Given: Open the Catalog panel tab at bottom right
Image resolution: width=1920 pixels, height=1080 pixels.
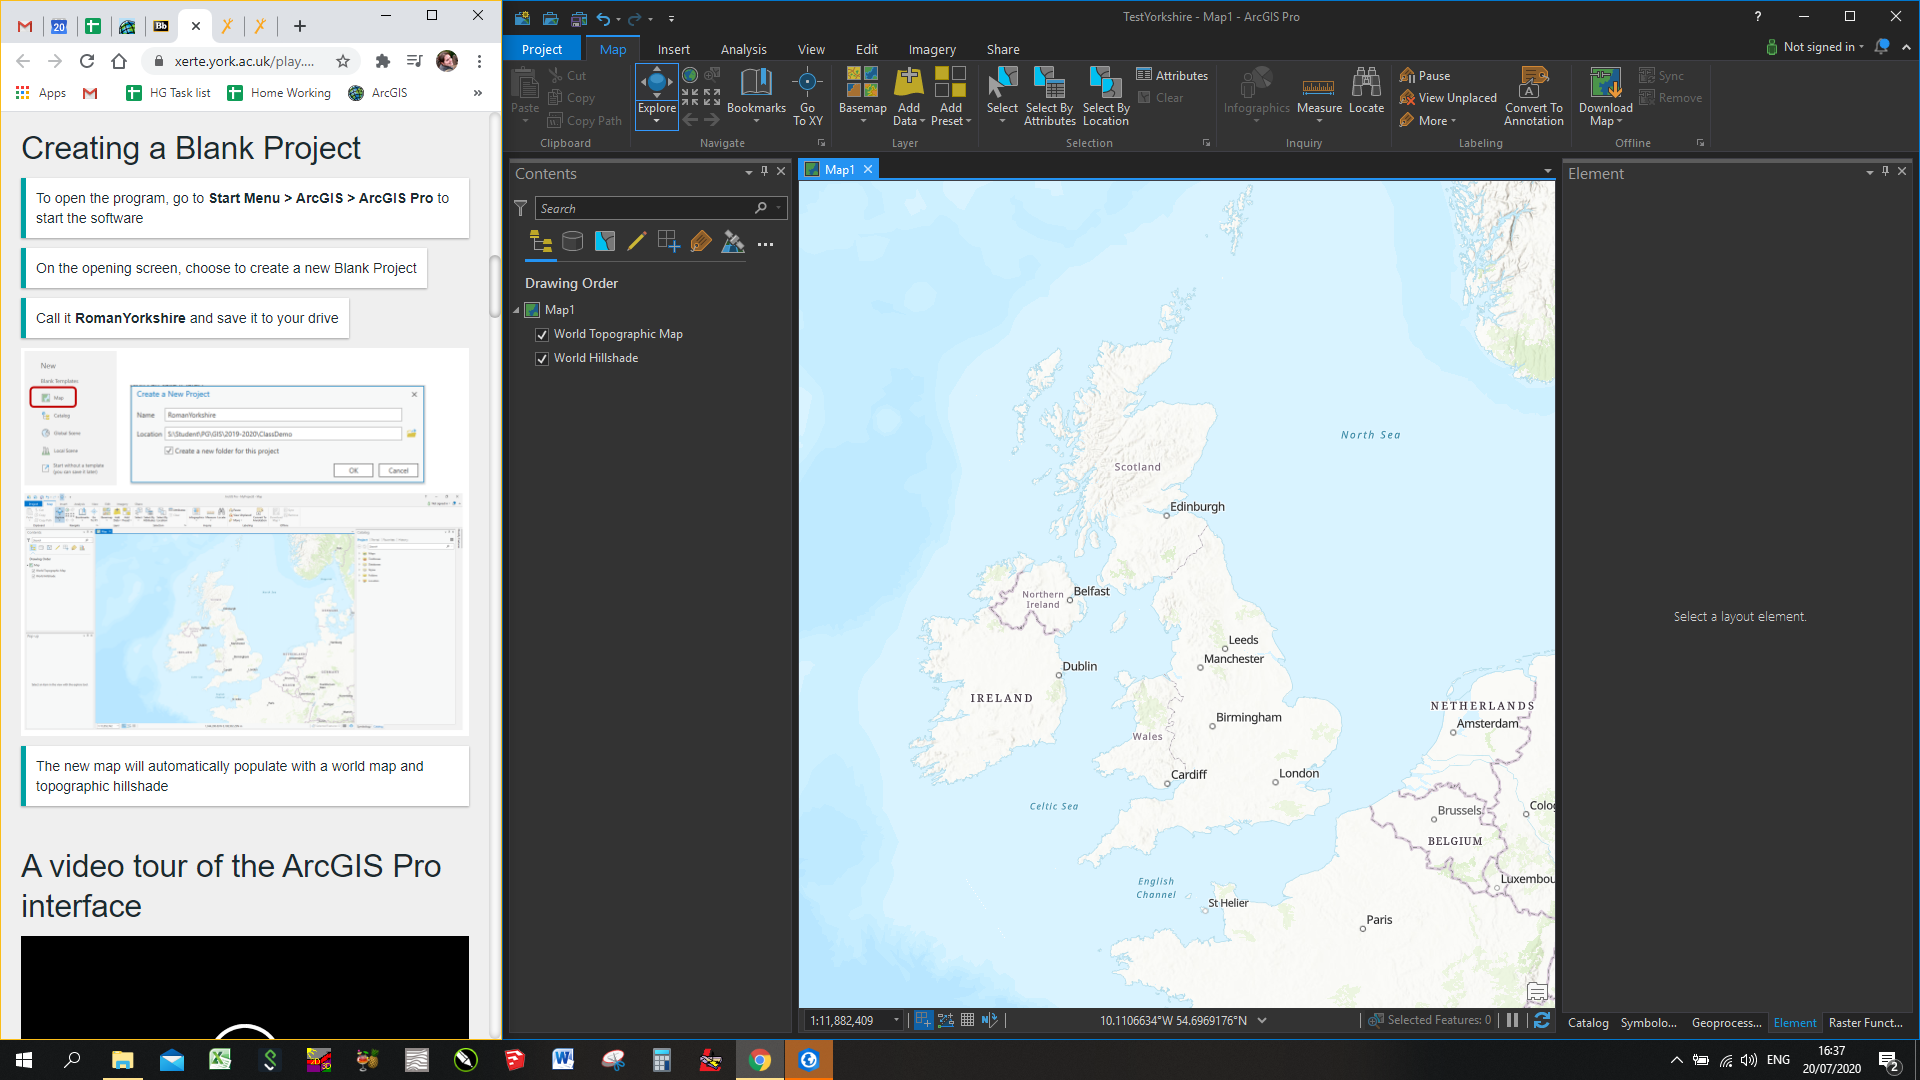Looking at the screenshot, I should (1587, 1022).
